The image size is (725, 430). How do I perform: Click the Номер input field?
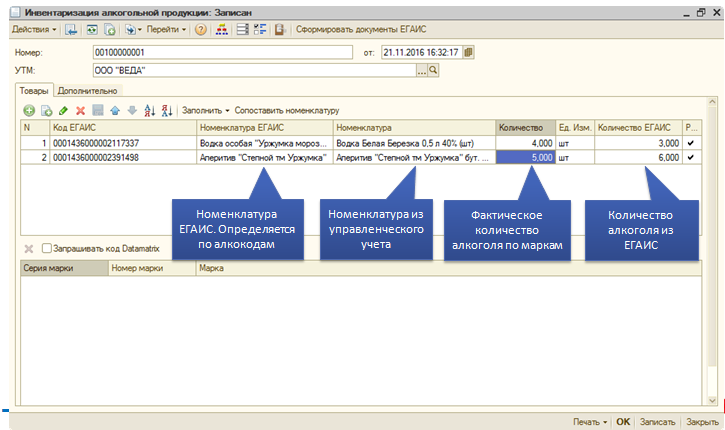pos(223,52)
